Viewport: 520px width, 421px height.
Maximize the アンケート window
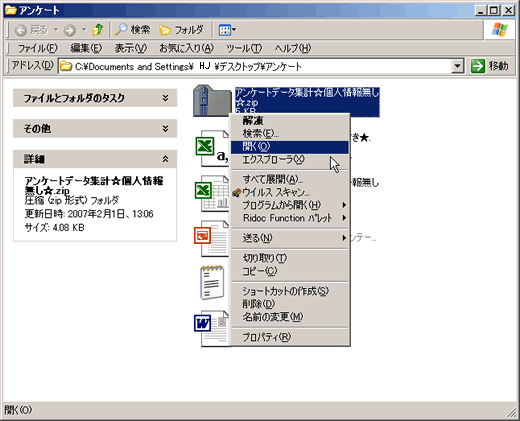pyautogui.click(x=494, y=11)
